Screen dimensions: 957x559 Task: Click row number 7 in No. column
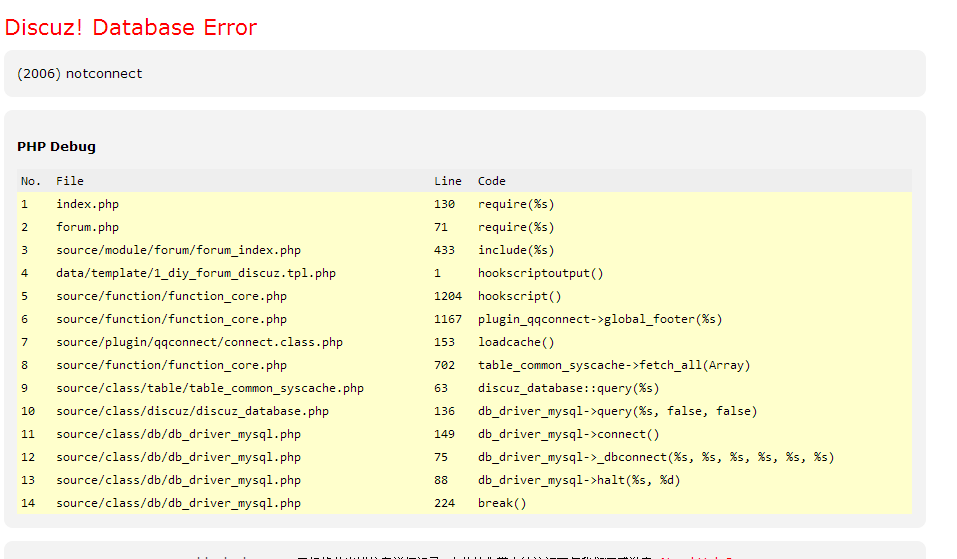(x=24, y=342)
